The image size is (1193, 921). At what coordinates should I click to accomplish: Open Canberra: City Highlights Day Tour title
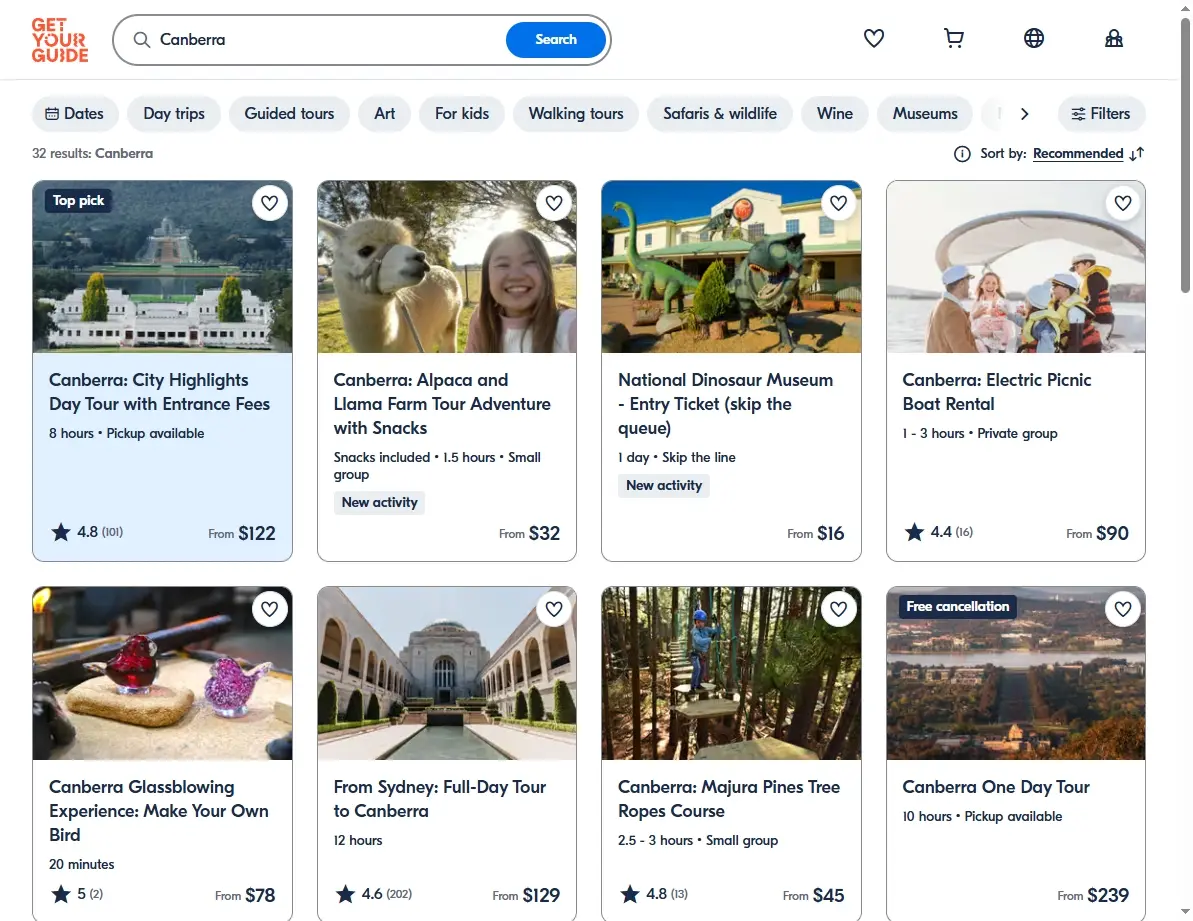point(159,392)
